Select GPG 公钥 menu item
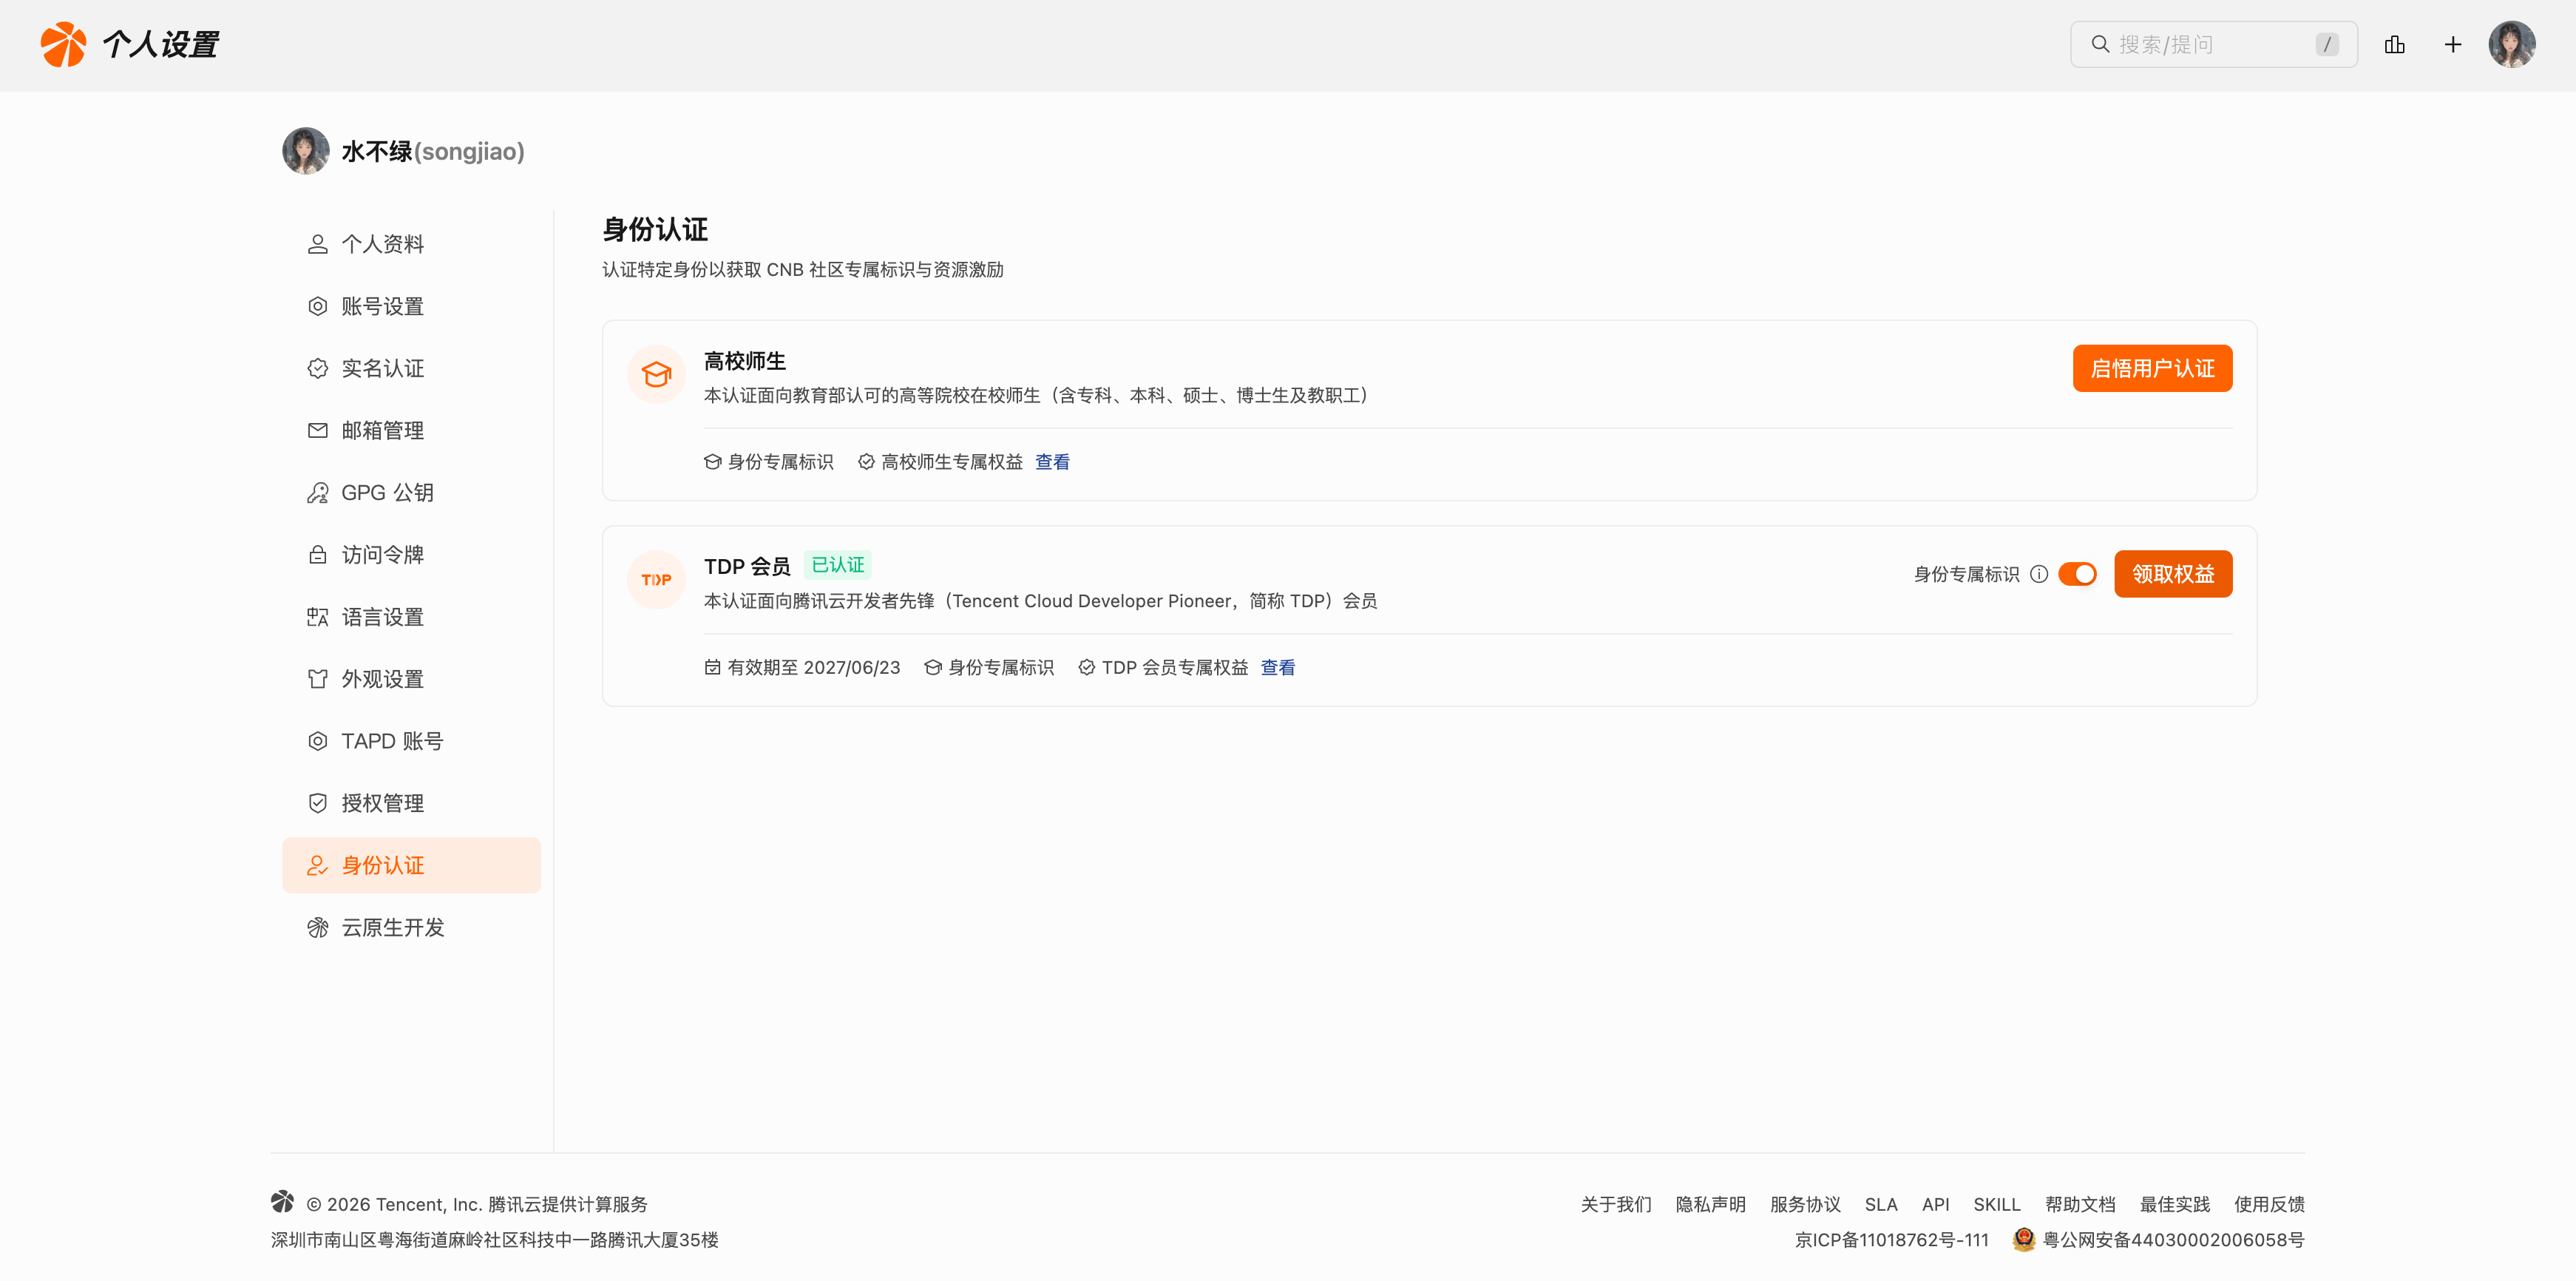 point(412,492)
